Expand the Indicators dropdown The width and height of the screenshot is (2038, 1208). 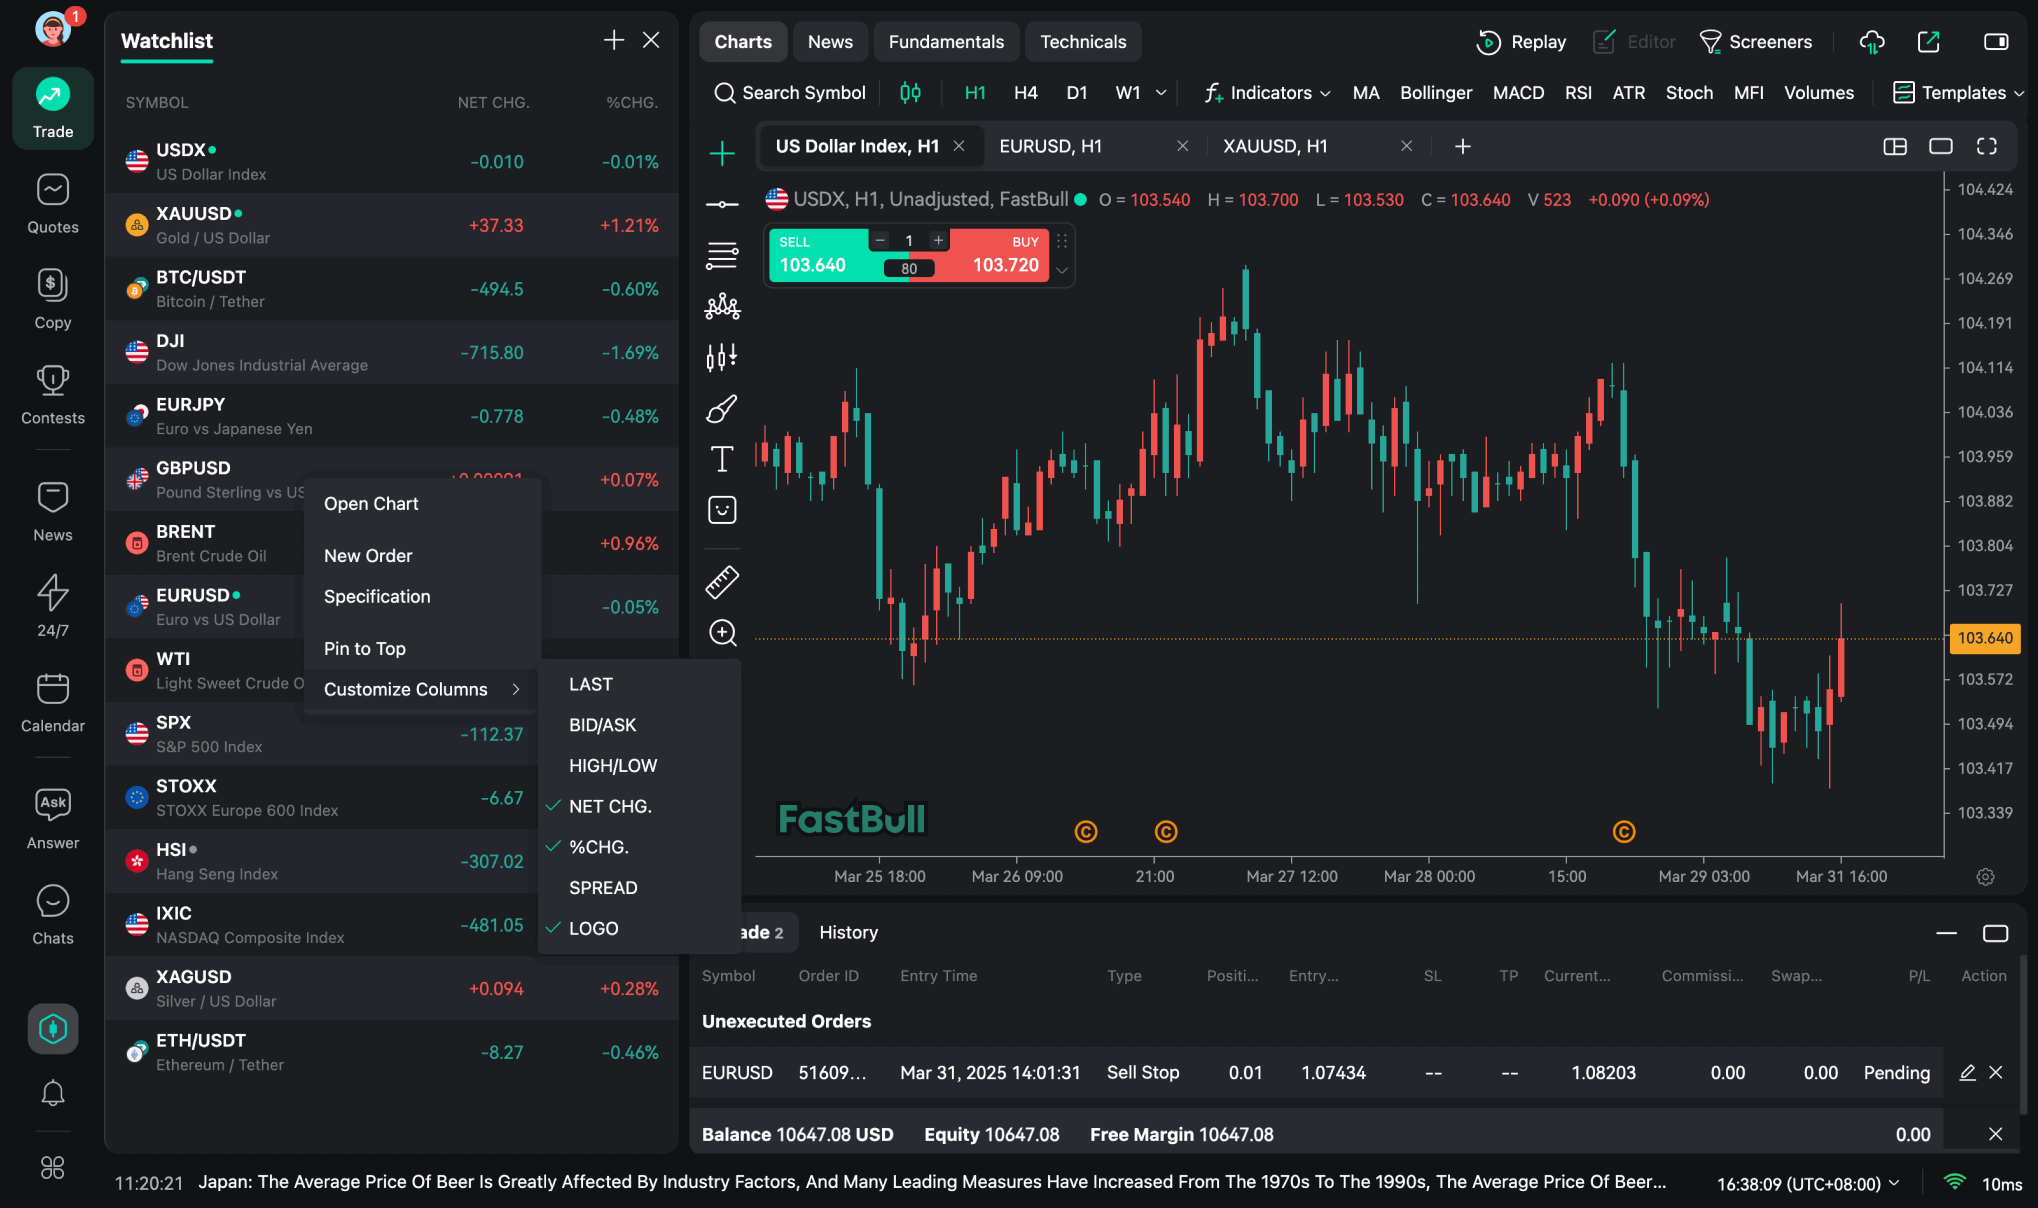[1267, 93]
